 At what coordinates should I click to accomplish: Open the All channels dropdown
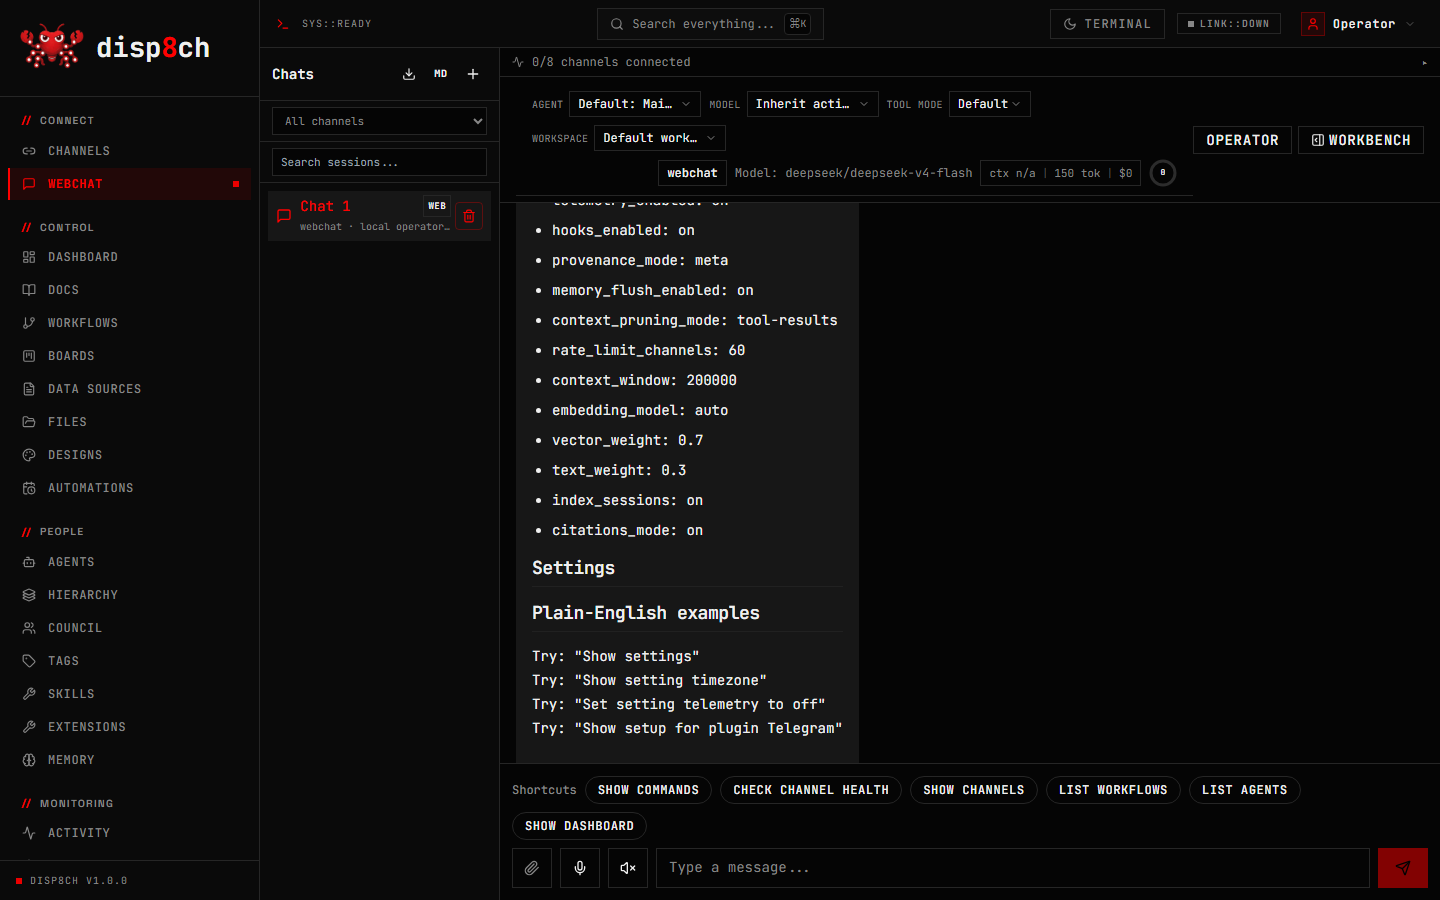click(379, 121)
